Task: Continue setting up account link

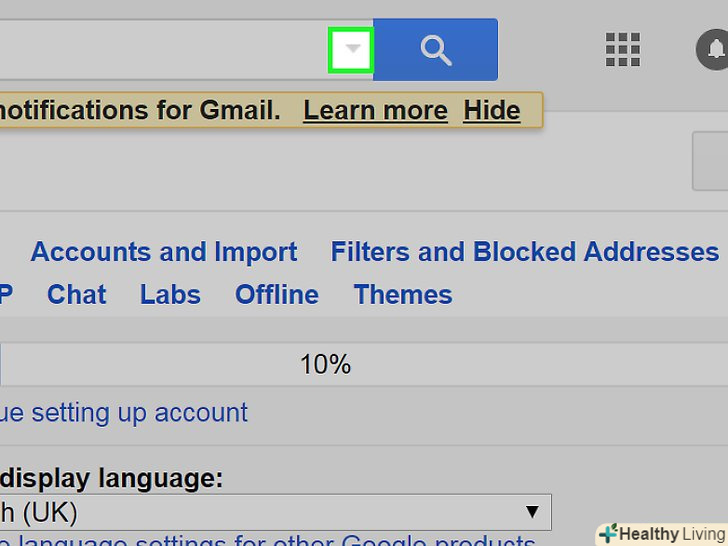Action: click(124, 413)
